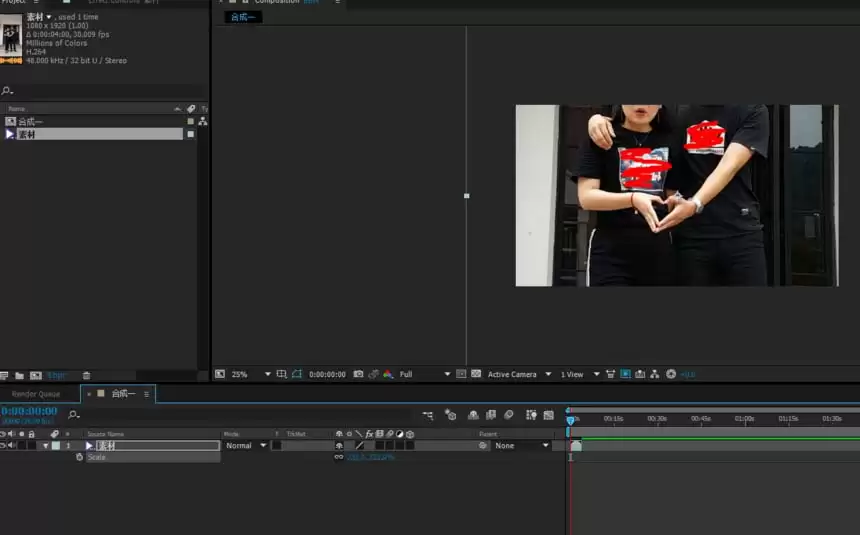Select the 合成一 timeline tab
Viewport: 860px width, 535px height.
(123, 393)
